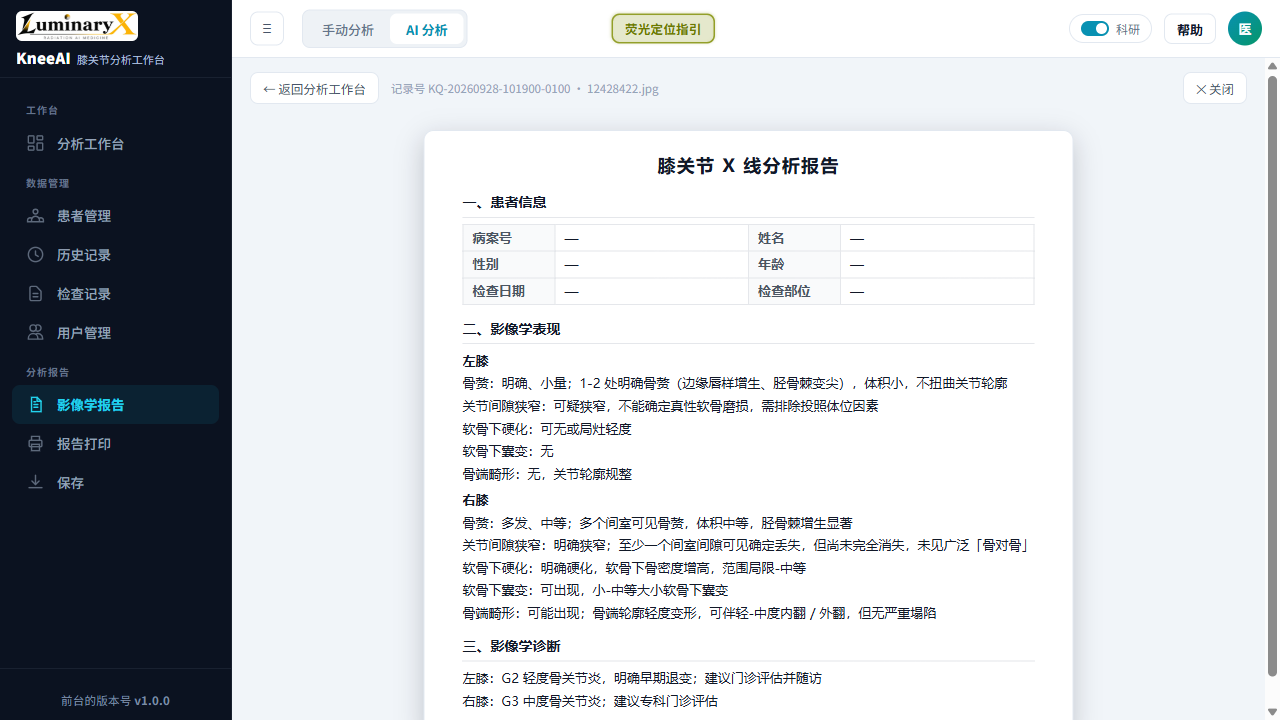Click the 三、影像学诊断 heading
The height and width of the screenshot is (720, 1280).
click(x=511, y=646)
